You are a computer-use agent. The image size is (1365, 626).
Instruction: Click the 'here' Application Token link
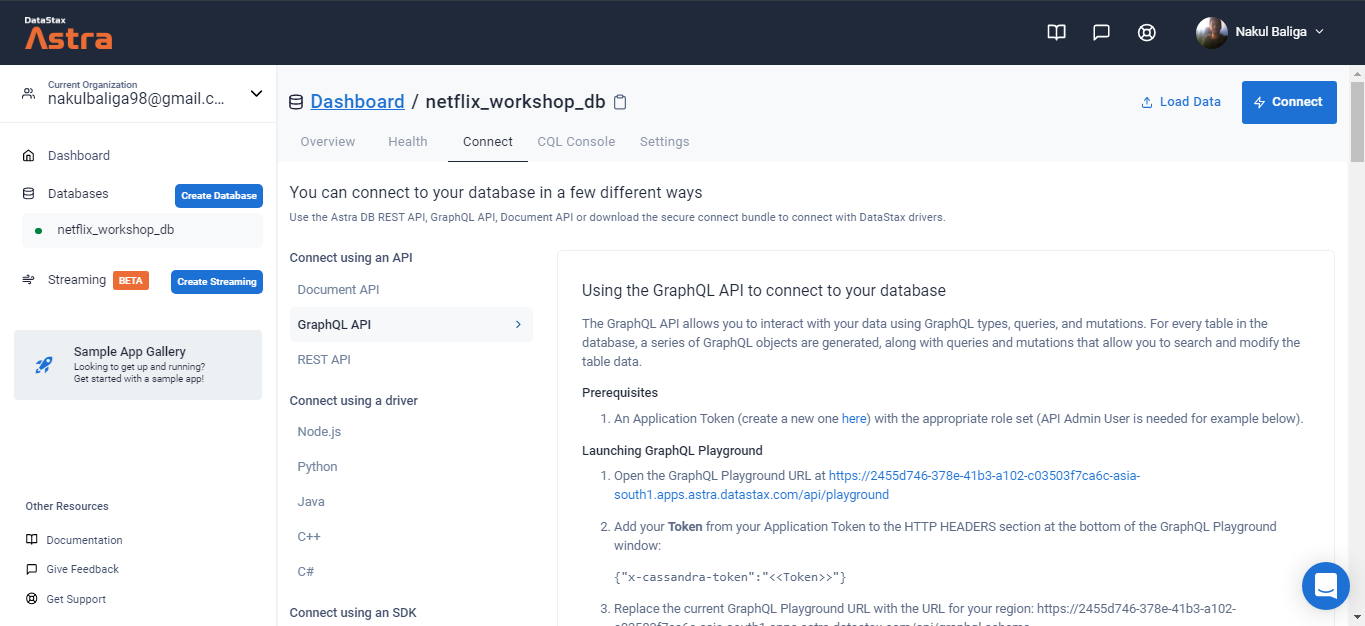(854, 418)
